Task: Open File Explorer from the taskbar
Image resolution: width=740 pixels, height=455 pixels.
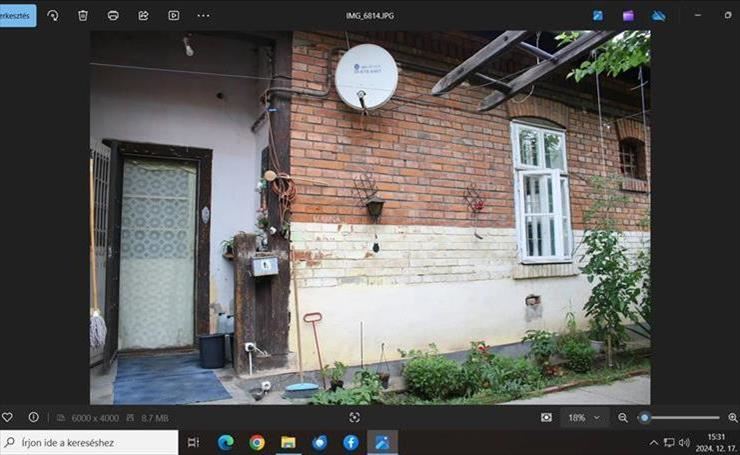Action: (x=288, y=442)
